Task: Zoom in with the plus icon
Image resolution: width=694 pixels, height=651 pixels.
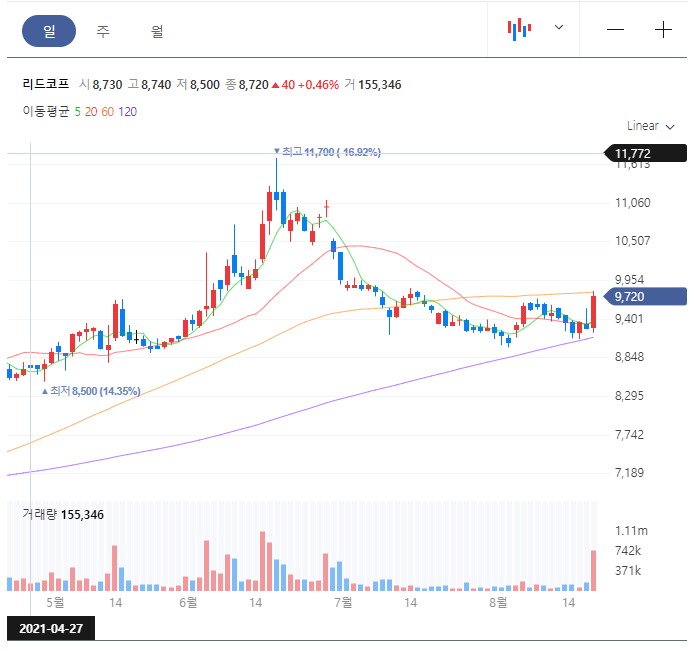Action: 663,30
